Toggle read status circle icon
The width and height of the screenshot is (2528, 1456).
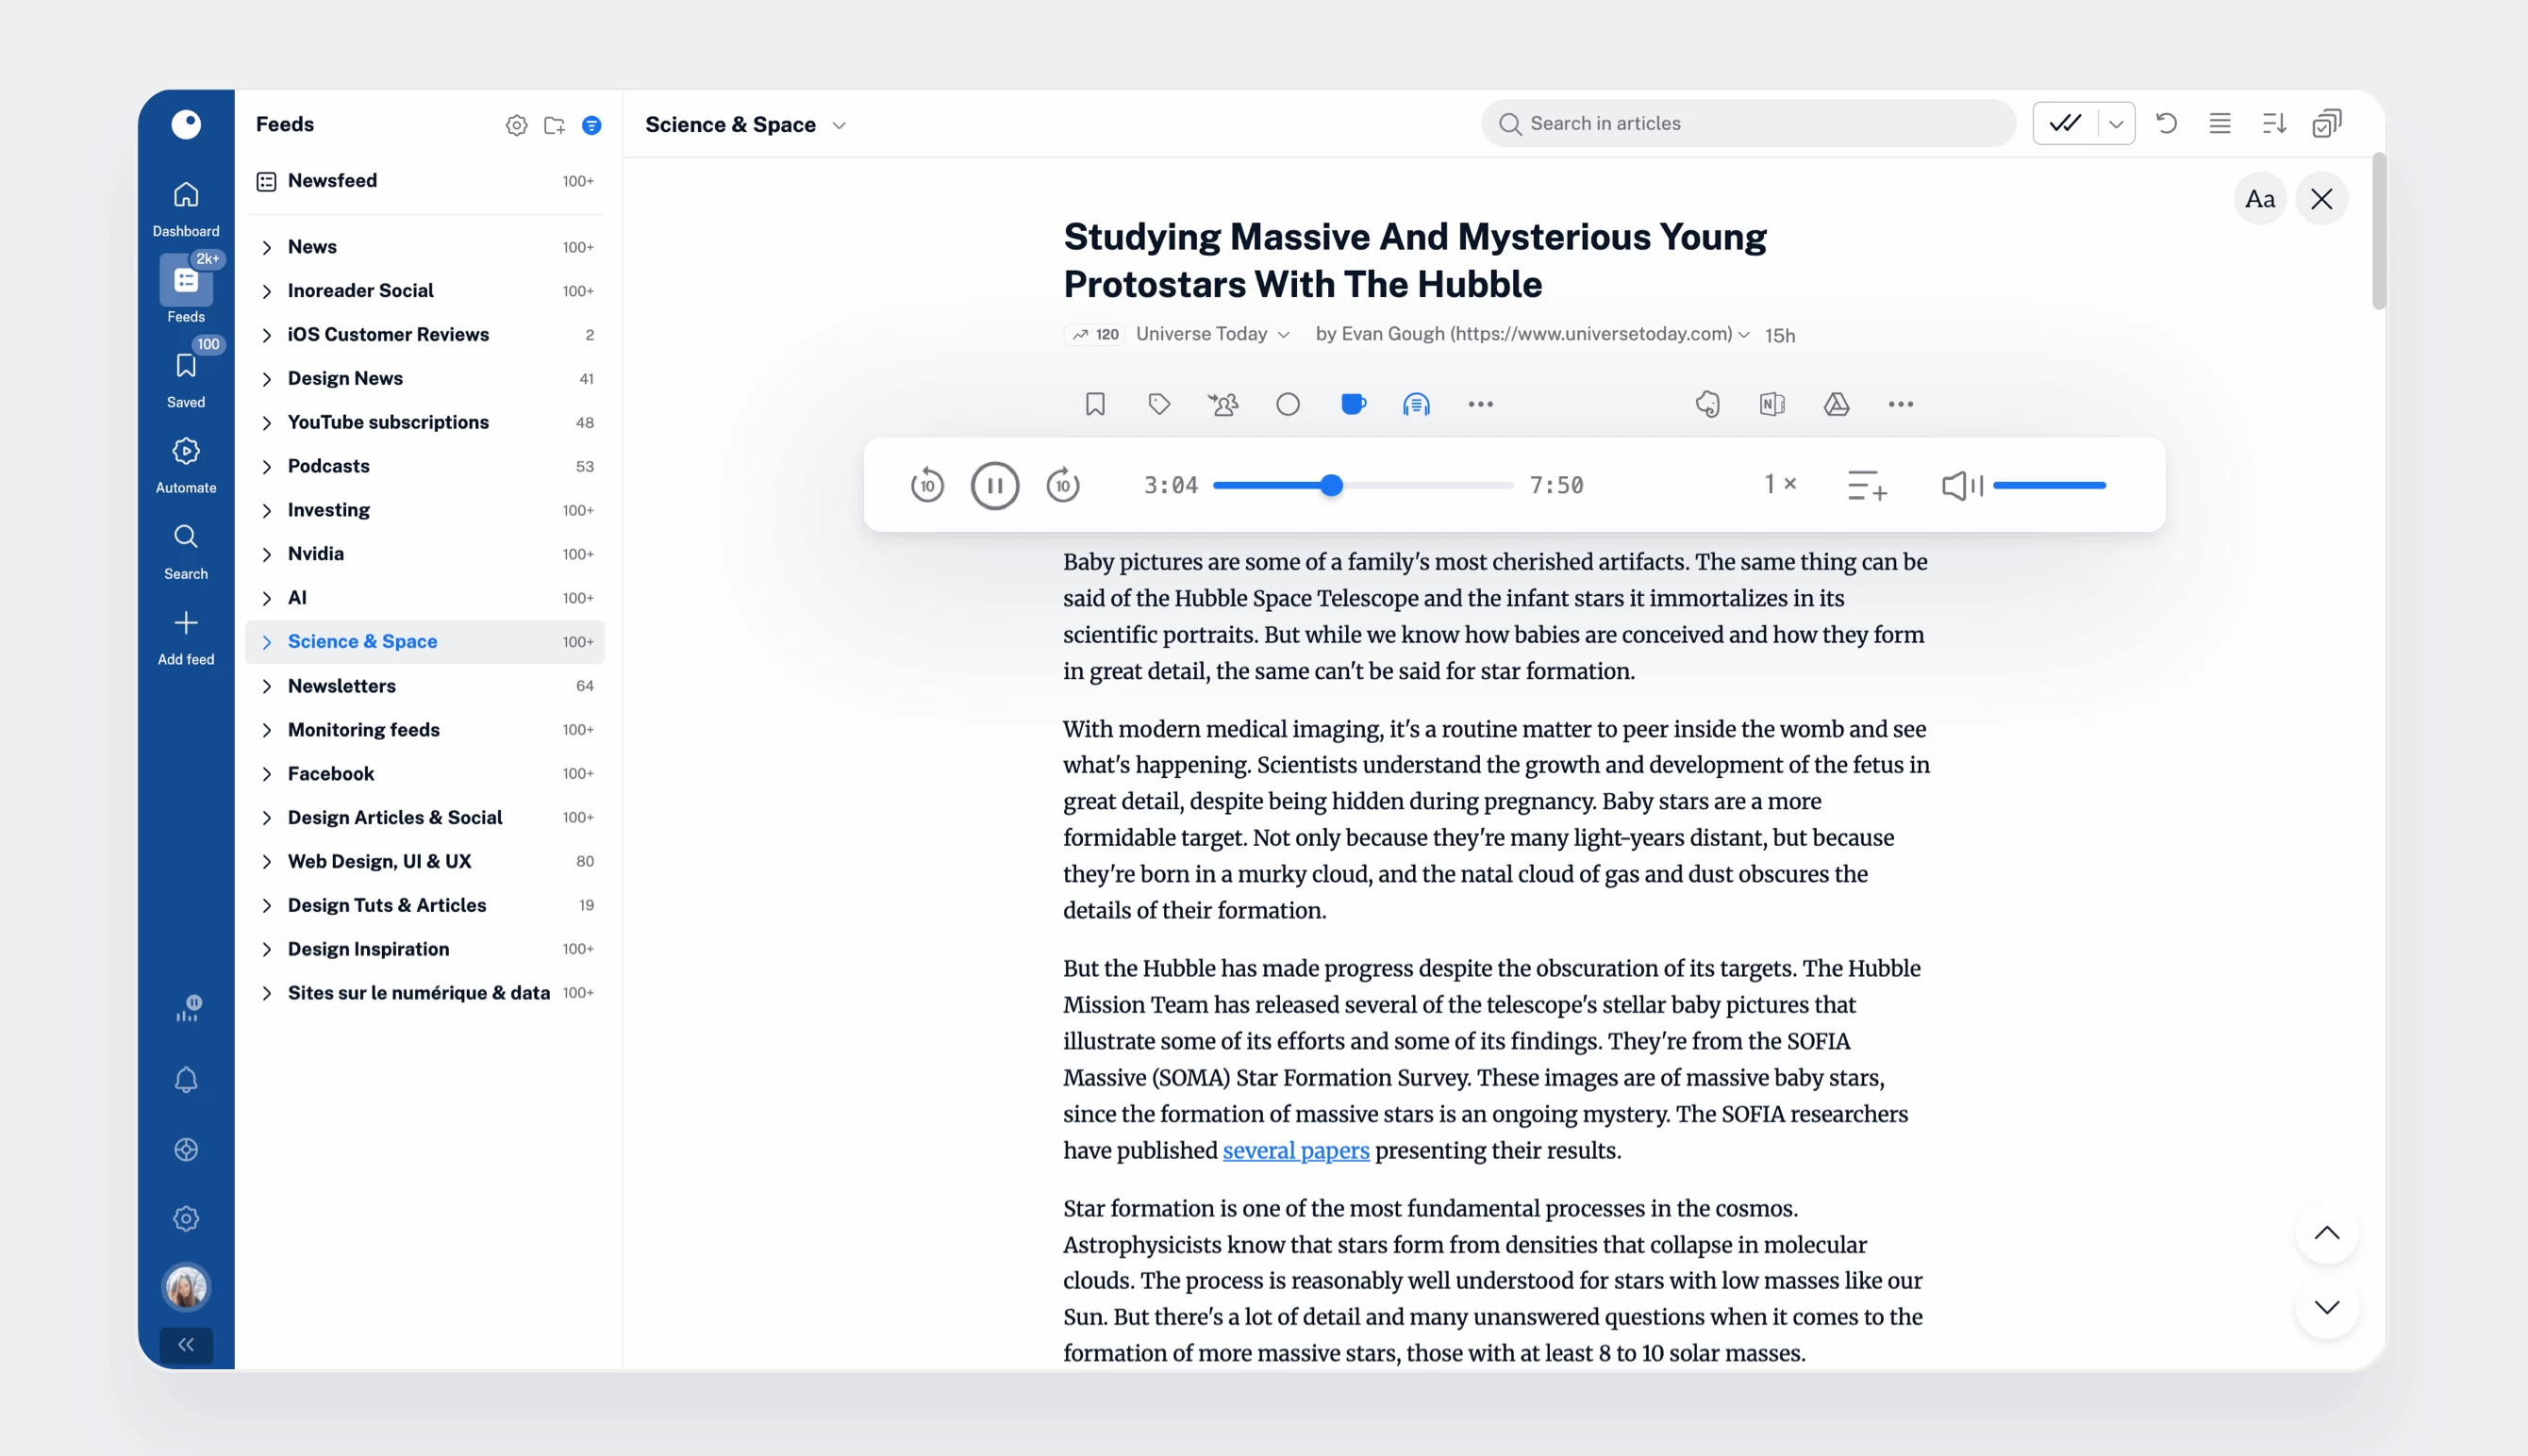point(1288,404)
